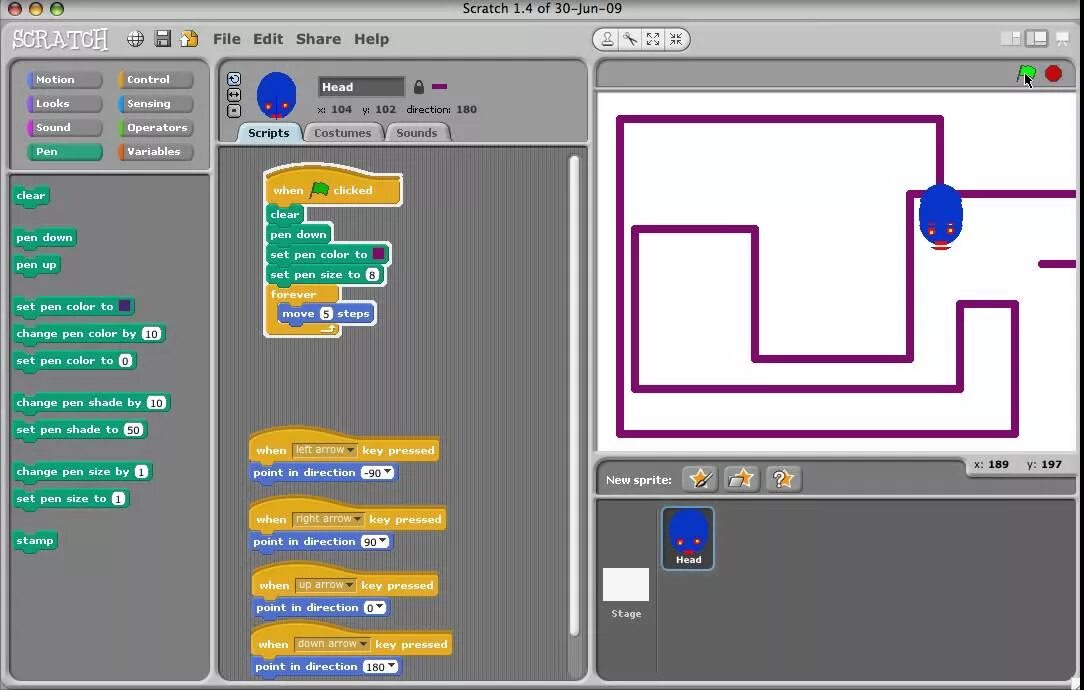Open the Help menu

tap(371, 39)
